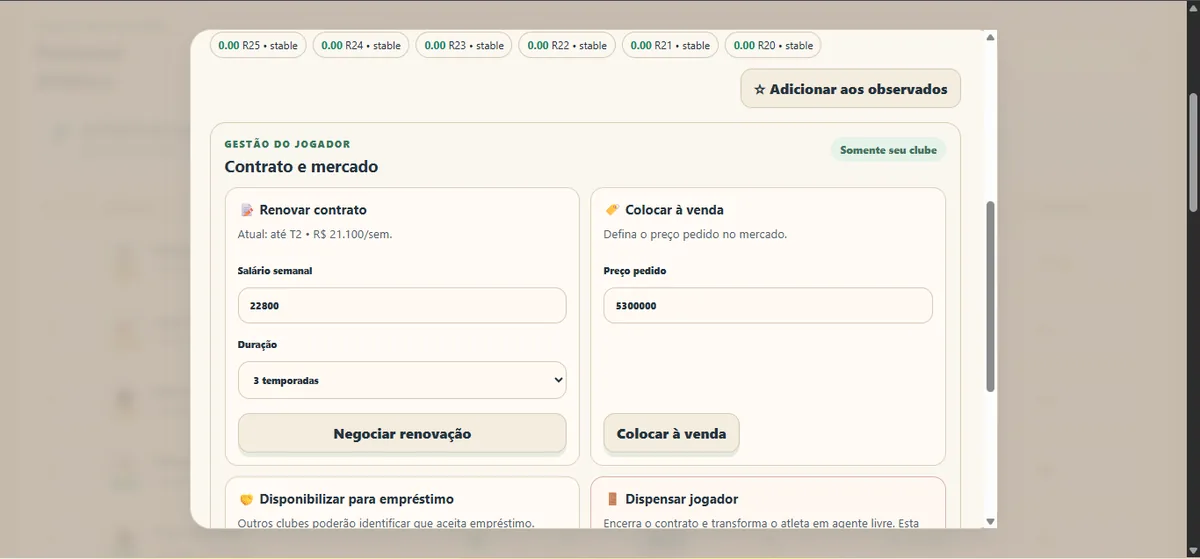
Task: Open the Duração dropdown showing 3 temporadas
Action: (x=402, y=380)
